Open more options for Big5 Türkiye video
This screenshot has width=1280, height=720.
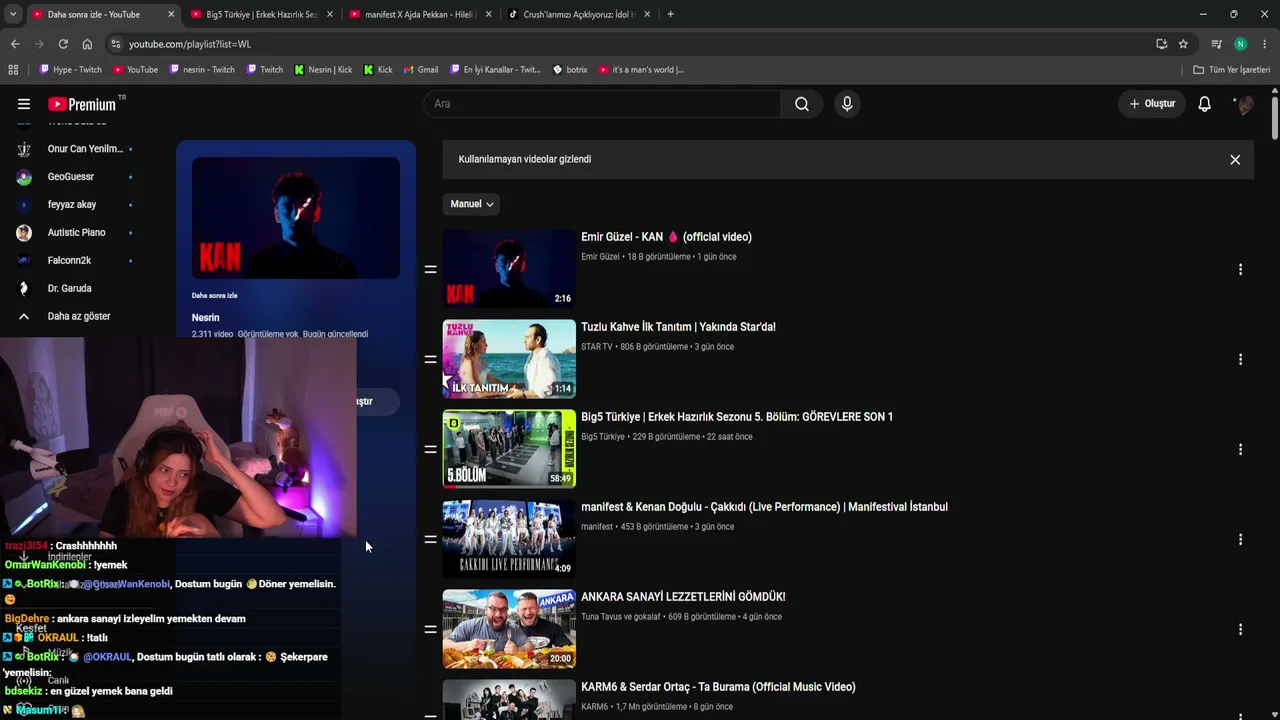click(x=1240, y=449)
